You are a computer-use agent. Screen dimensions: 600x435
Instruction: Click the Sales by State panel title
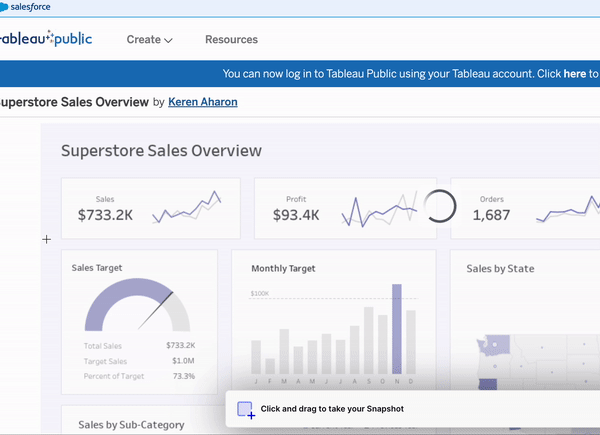tap(500, 269)
